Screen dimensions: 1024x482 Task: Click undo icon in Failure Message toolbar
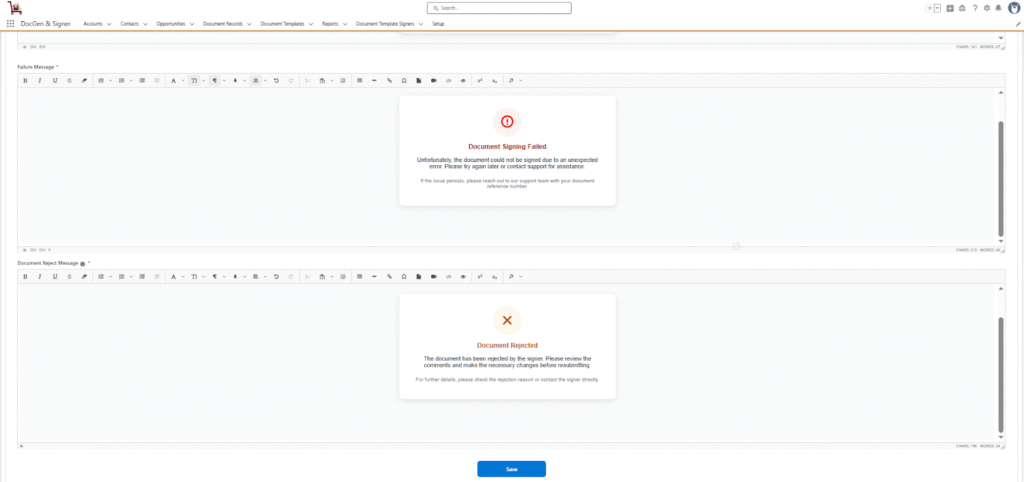pos(276,80)
